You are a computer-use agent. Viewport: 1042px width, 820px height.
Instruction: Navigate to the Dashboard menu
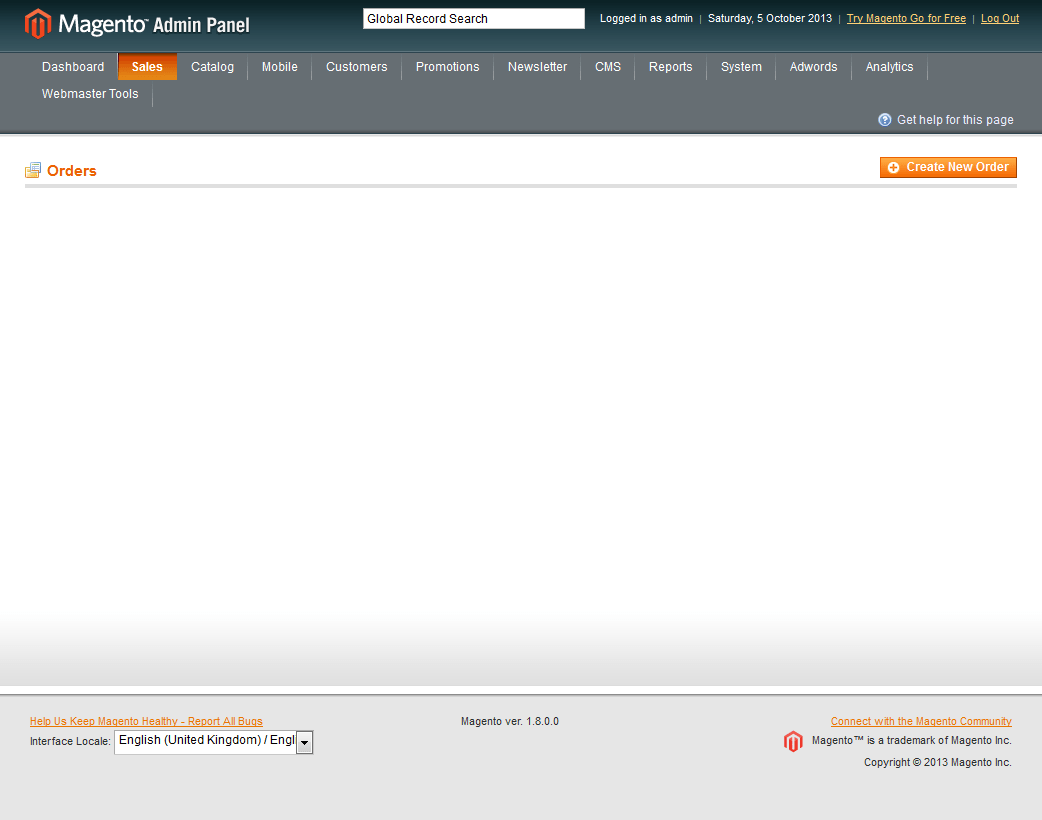[73, 67]
